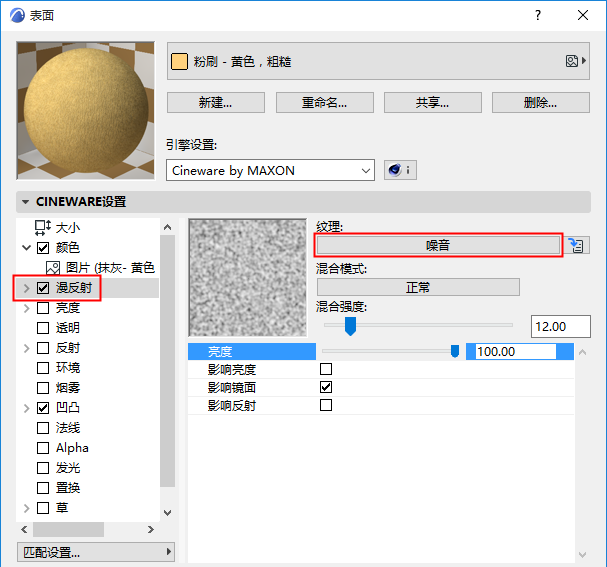
Task: Click the channel list scroll right arrow
Action: coord(151,529)
